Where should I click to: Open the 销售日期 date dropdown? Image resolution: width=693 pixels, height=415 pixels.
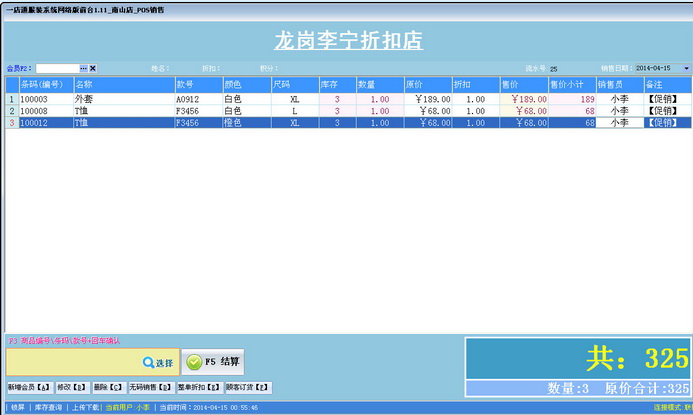coord(687,68)
